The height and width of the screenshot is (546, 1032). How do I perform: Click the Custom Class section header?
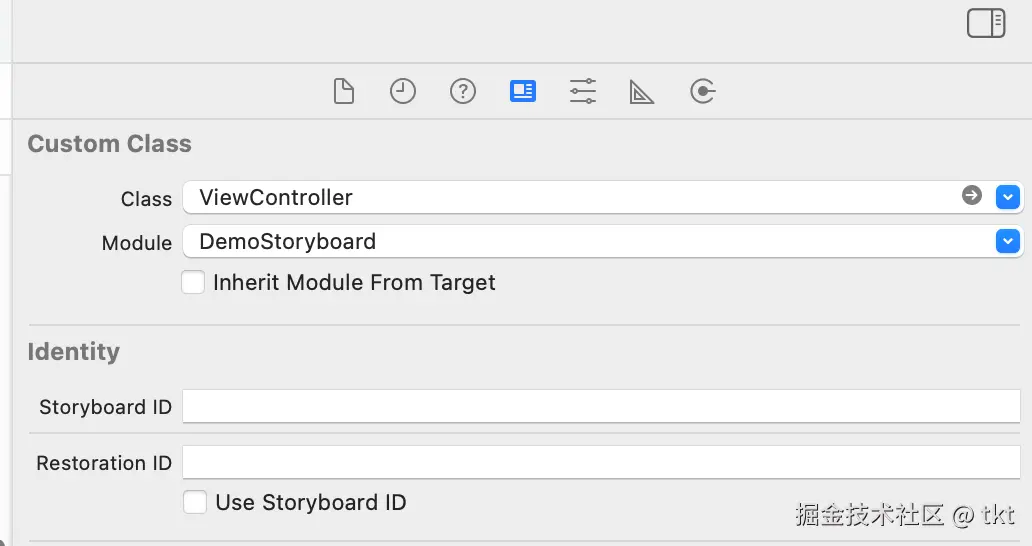109,144
